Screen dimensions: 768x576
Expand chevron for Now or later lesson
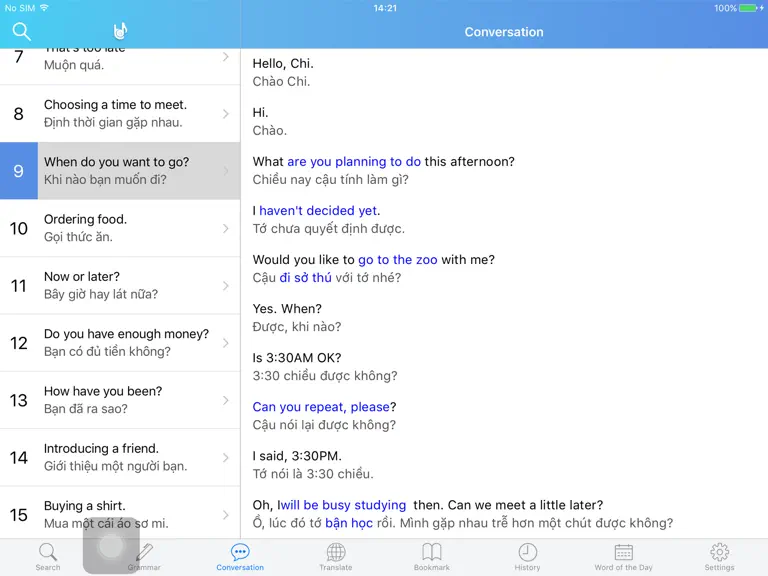(x=226, y=286)
